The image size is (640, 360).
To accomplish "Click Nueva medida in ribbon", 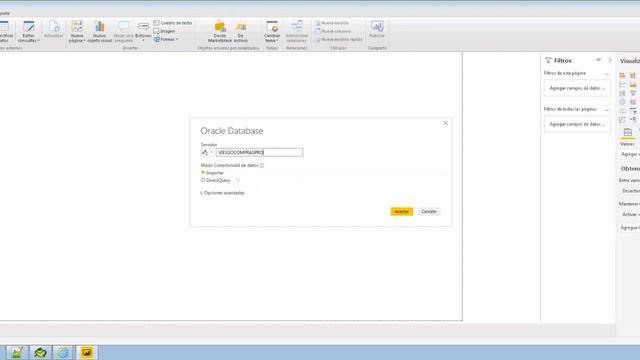I will (332, 23).
